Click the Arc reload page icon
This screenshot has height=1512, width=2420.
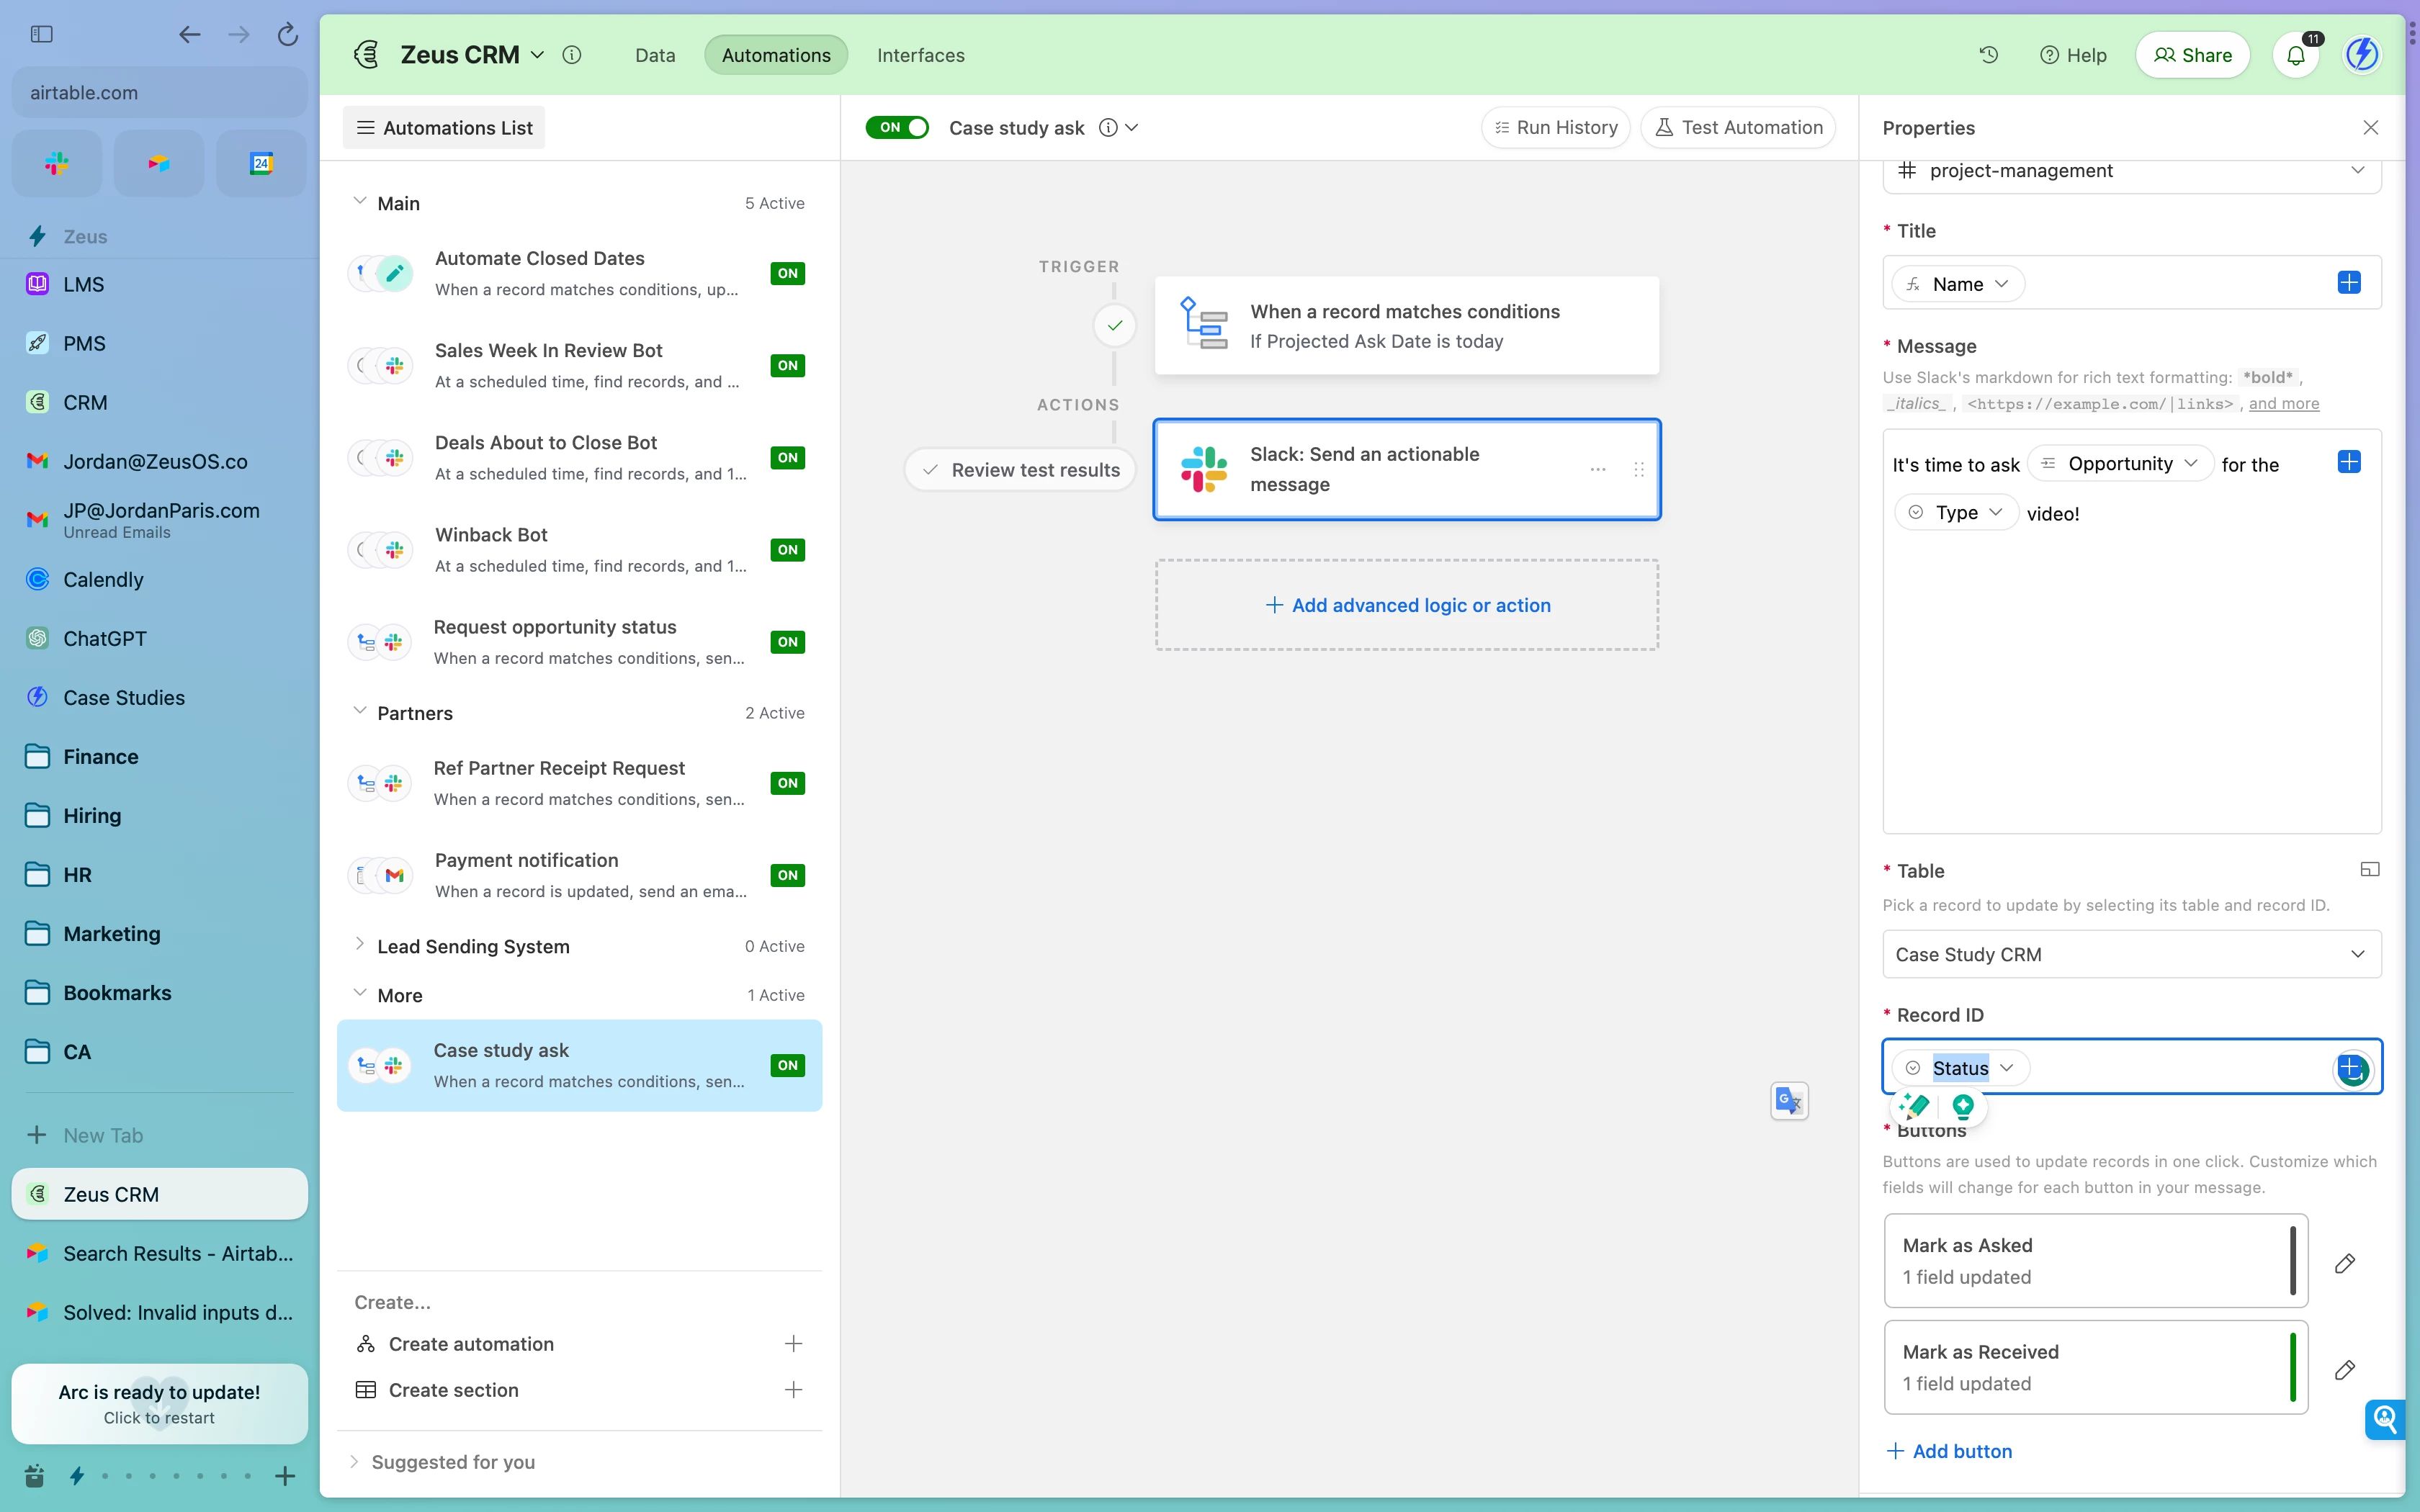point(288,35)
